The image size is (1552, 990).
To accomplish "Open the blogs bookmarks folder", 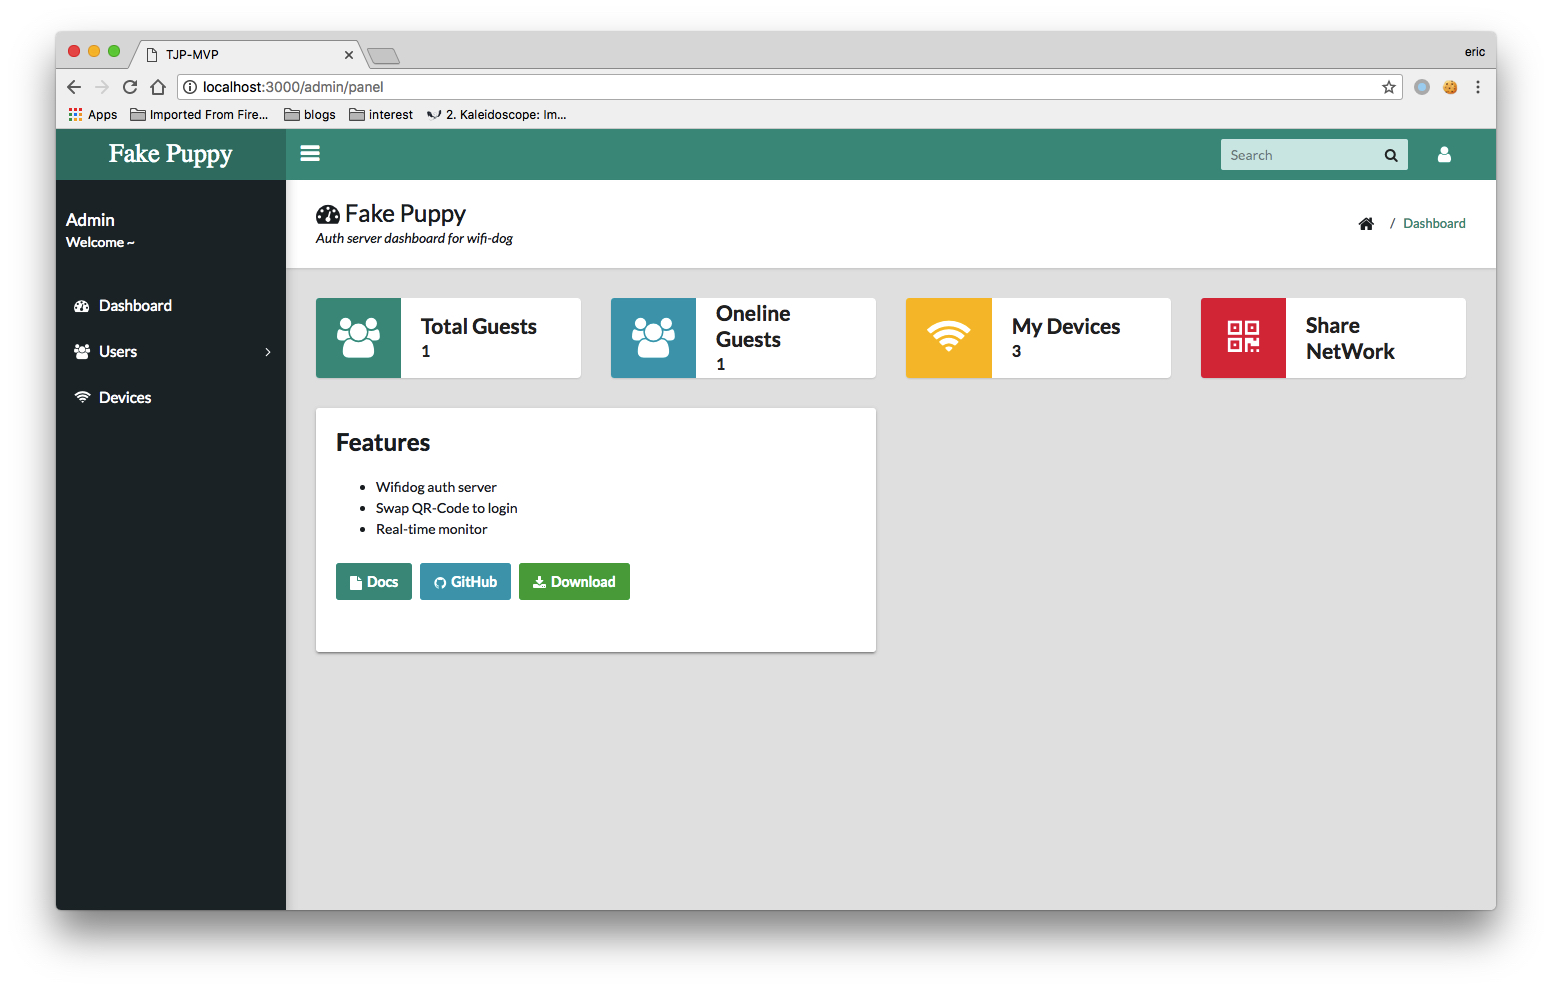I will click(310, 114).
